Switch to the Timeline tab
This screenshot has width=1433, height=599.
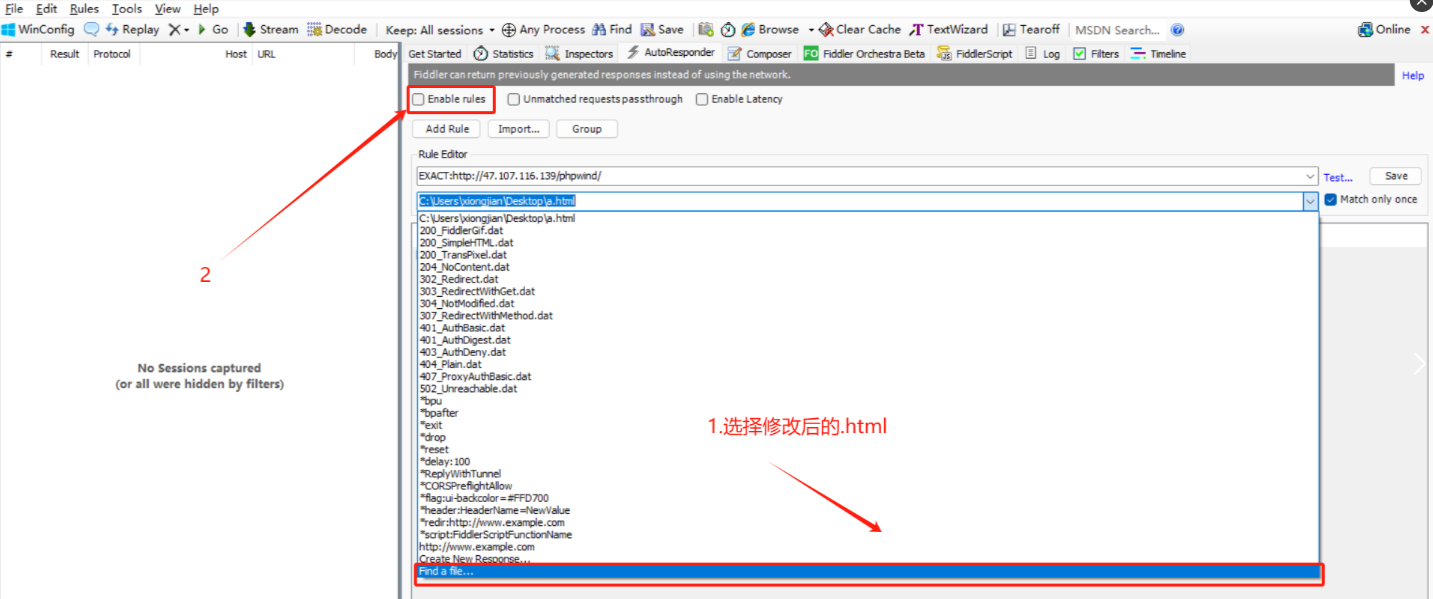[1158, 54]
